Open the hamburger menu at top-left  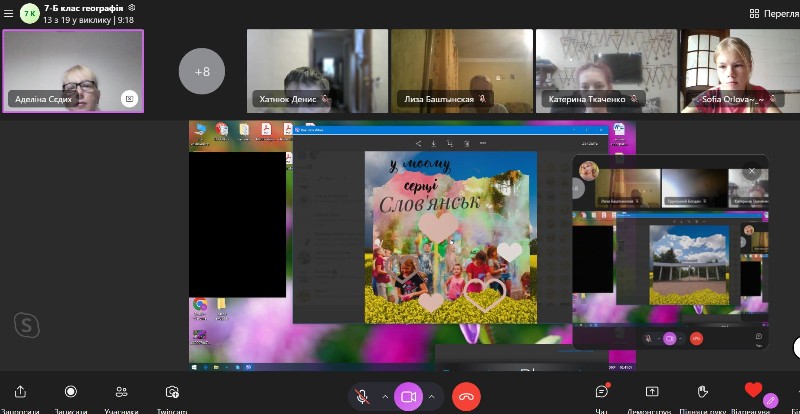[x=8, y=13]
